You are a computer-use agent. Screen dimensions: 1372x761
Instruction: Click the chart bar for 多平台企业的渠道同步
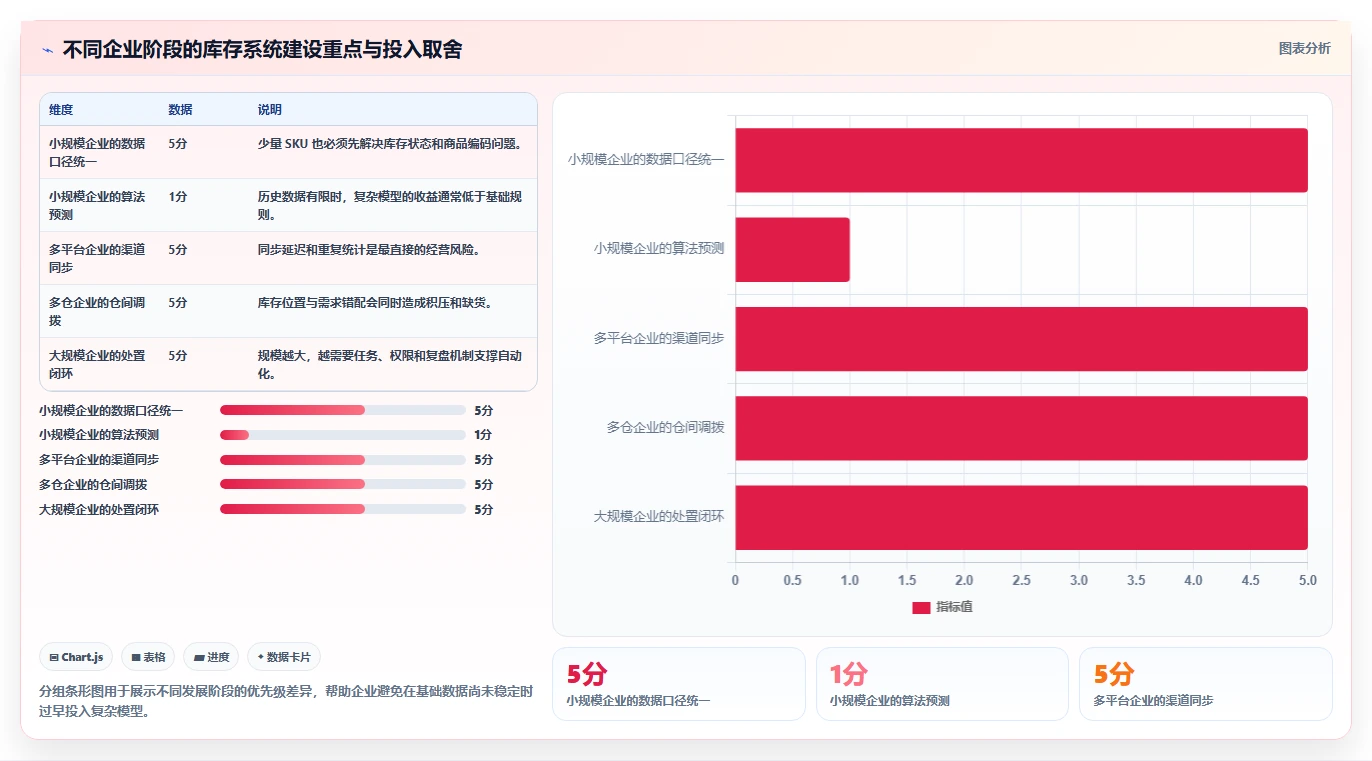1021,339
